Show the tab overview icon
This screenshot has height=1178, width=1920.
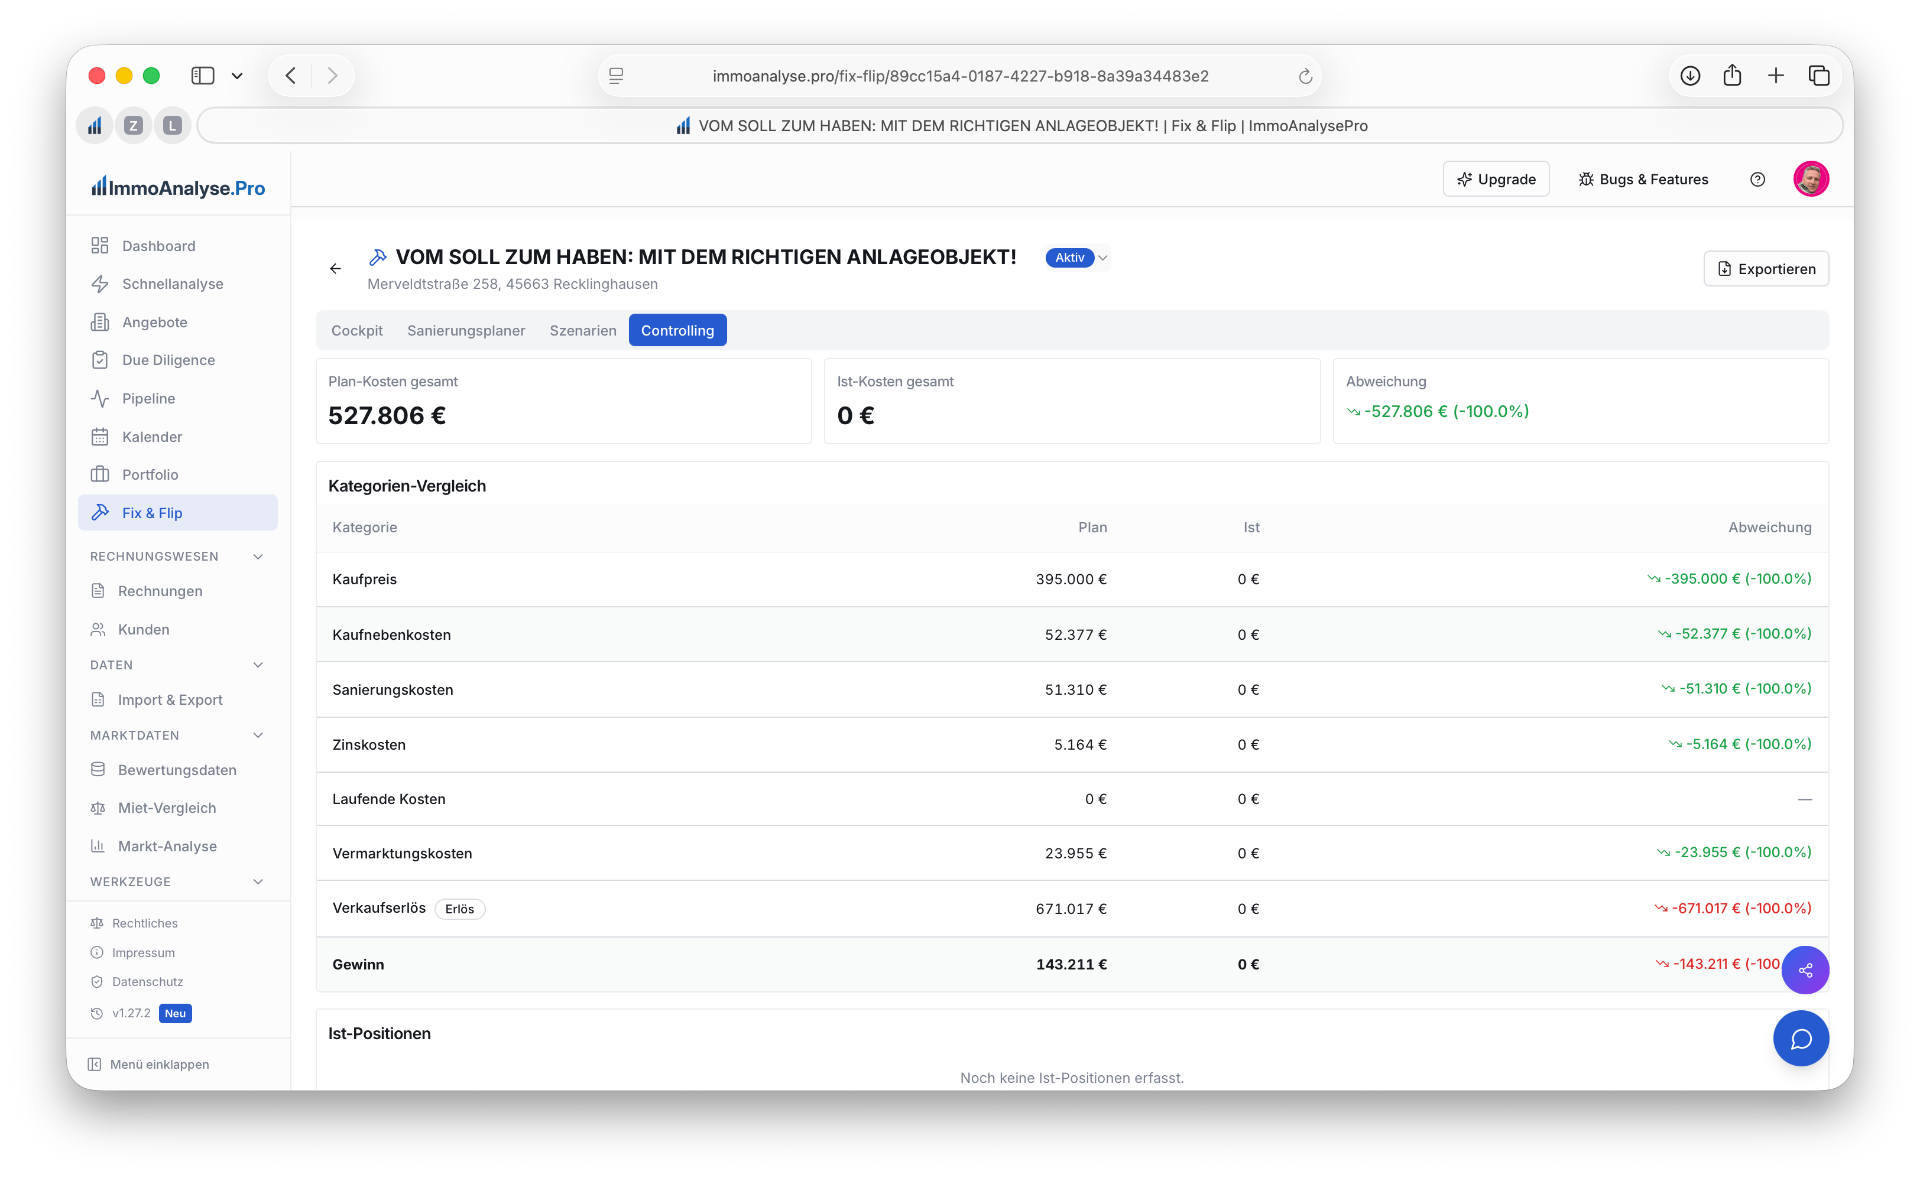click(x=1819, y=76)
